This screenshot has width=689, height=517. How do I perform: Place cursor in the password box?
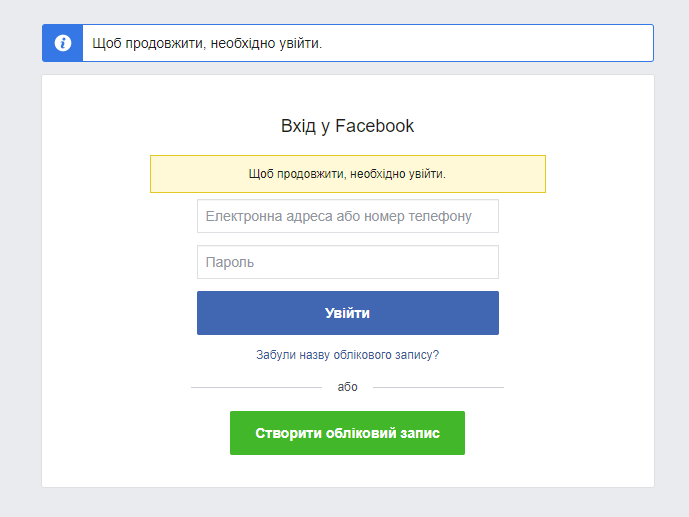(x=347, y=262)
